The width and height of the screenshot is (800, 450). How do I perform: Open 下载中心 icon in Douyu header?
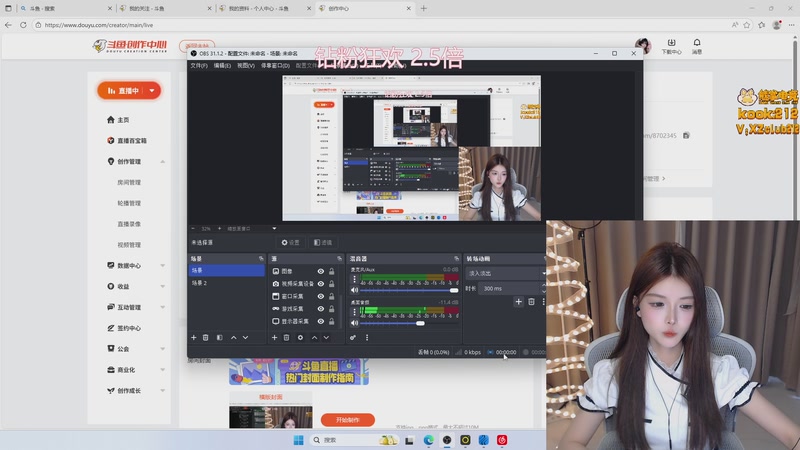point(671,46)
